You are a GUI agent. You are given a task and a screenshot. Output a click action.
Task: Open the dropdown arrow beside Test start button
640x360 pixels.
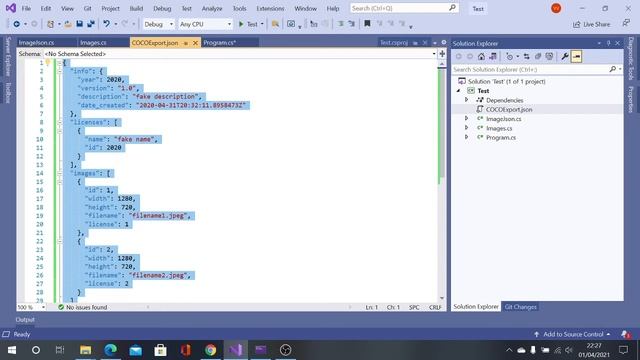pyautogui.click(x=262, y=24)
